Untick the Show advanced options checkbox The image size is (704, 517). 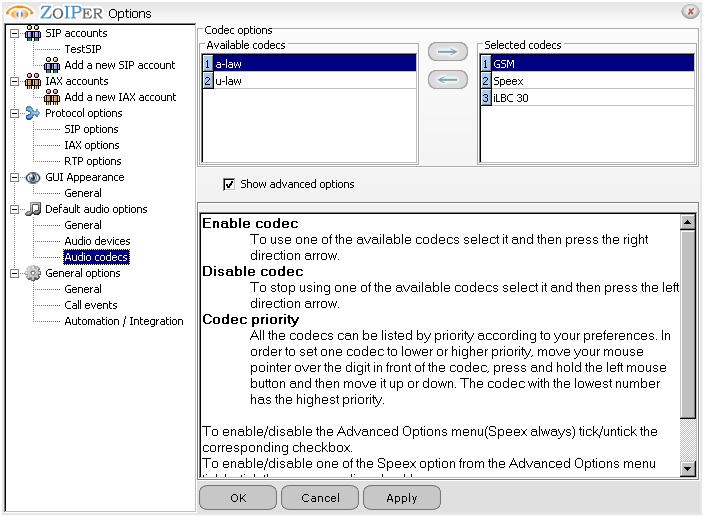tap(229, 184)
